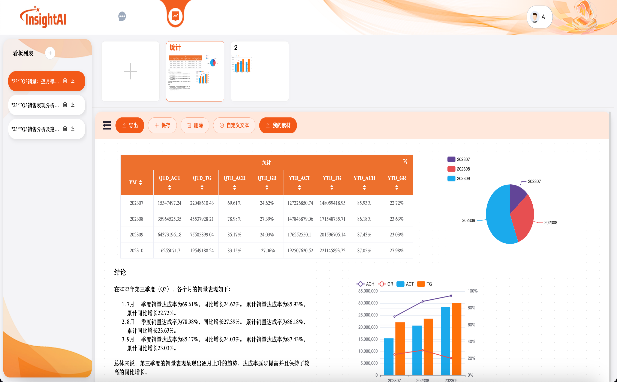The image size is (617, 382).
Task: Delete the highlighted orange sidebar report
Action: pos(65,81)
